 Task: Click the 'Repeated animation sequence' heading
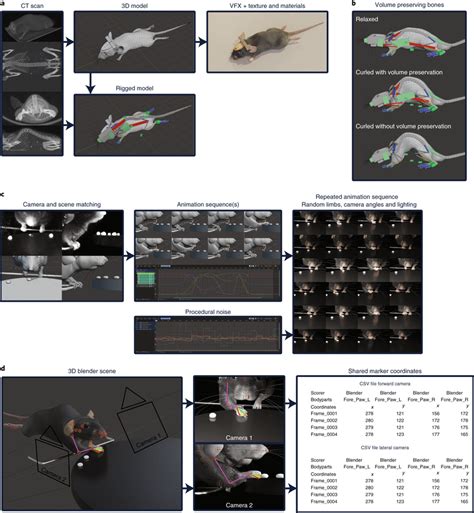point(357,197)
